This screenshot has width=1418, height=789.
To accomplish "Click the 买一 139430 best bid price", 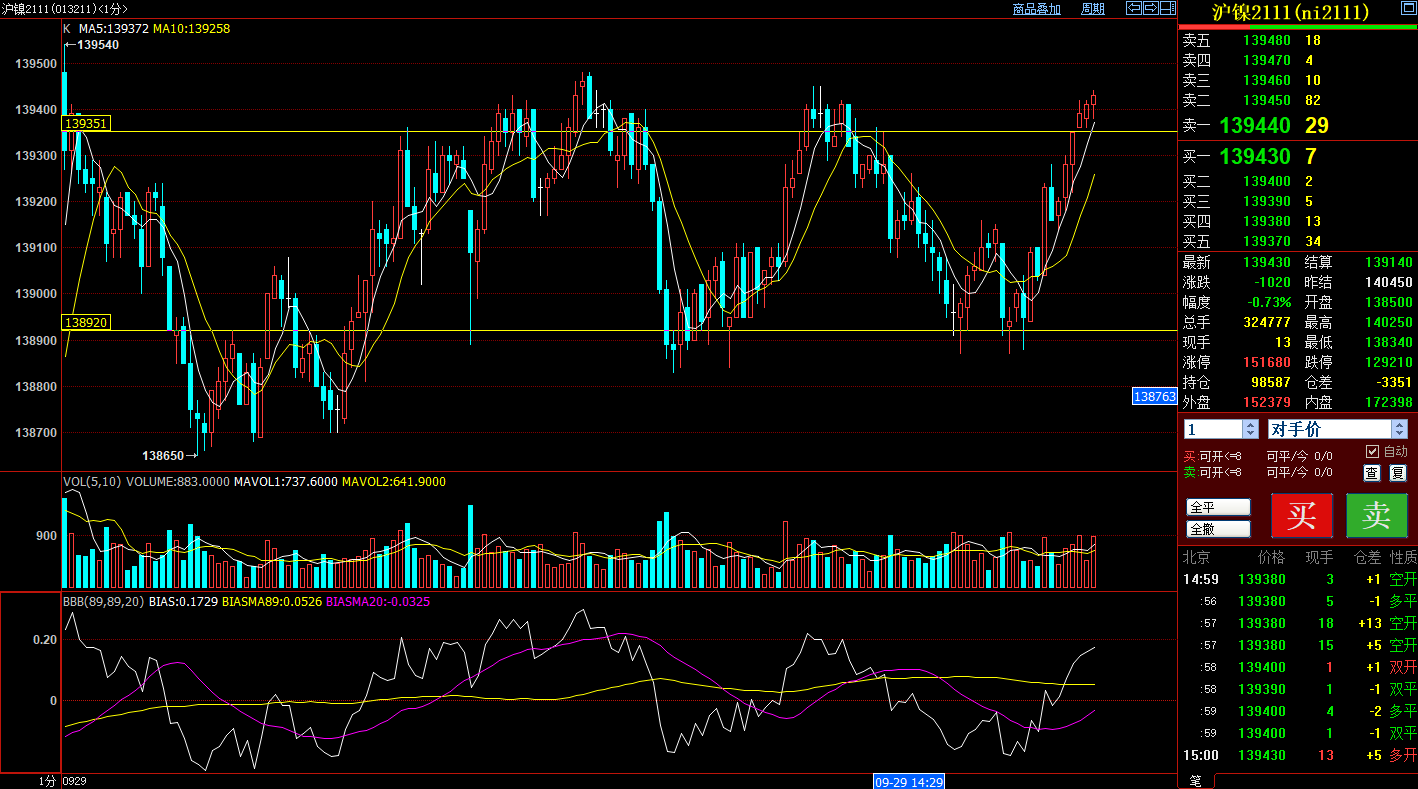I will coord(1255,156).
